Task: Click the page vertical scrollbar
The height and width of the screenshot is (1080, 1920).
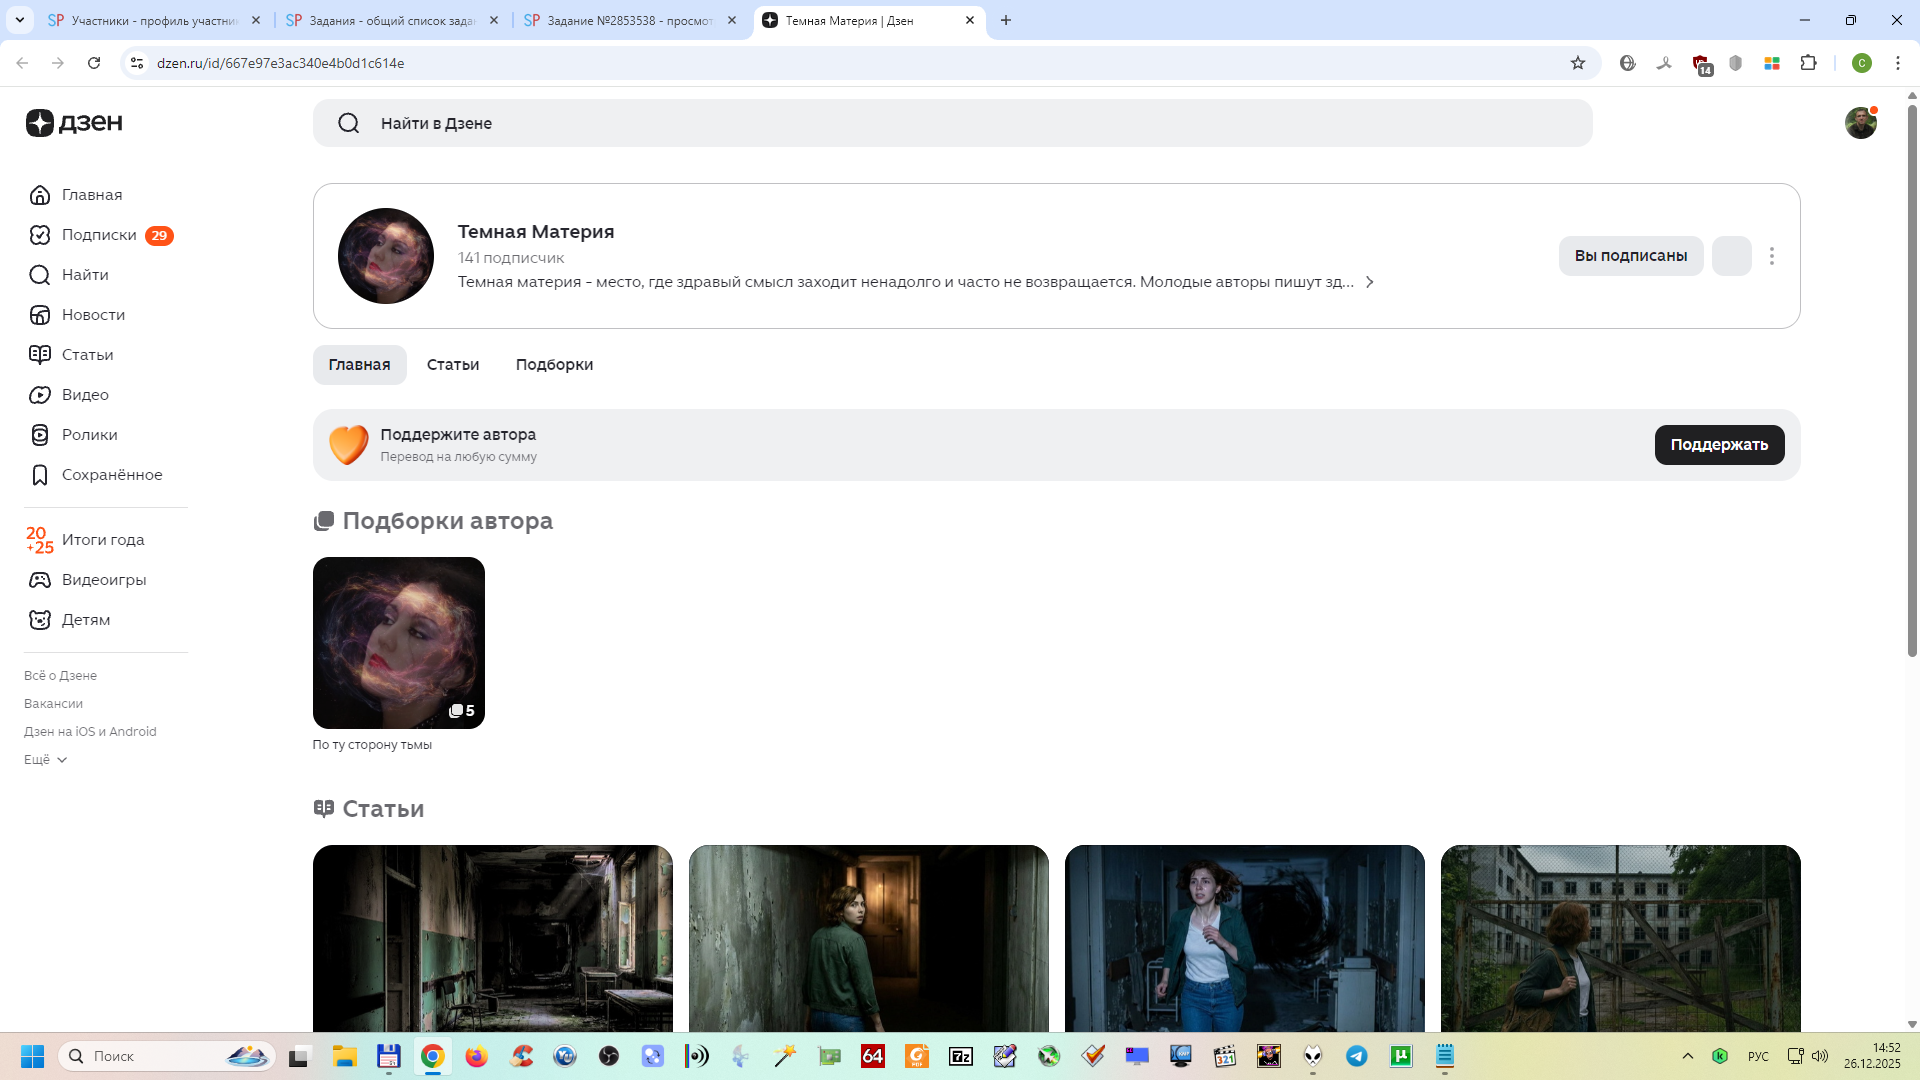Action: 1912,380
